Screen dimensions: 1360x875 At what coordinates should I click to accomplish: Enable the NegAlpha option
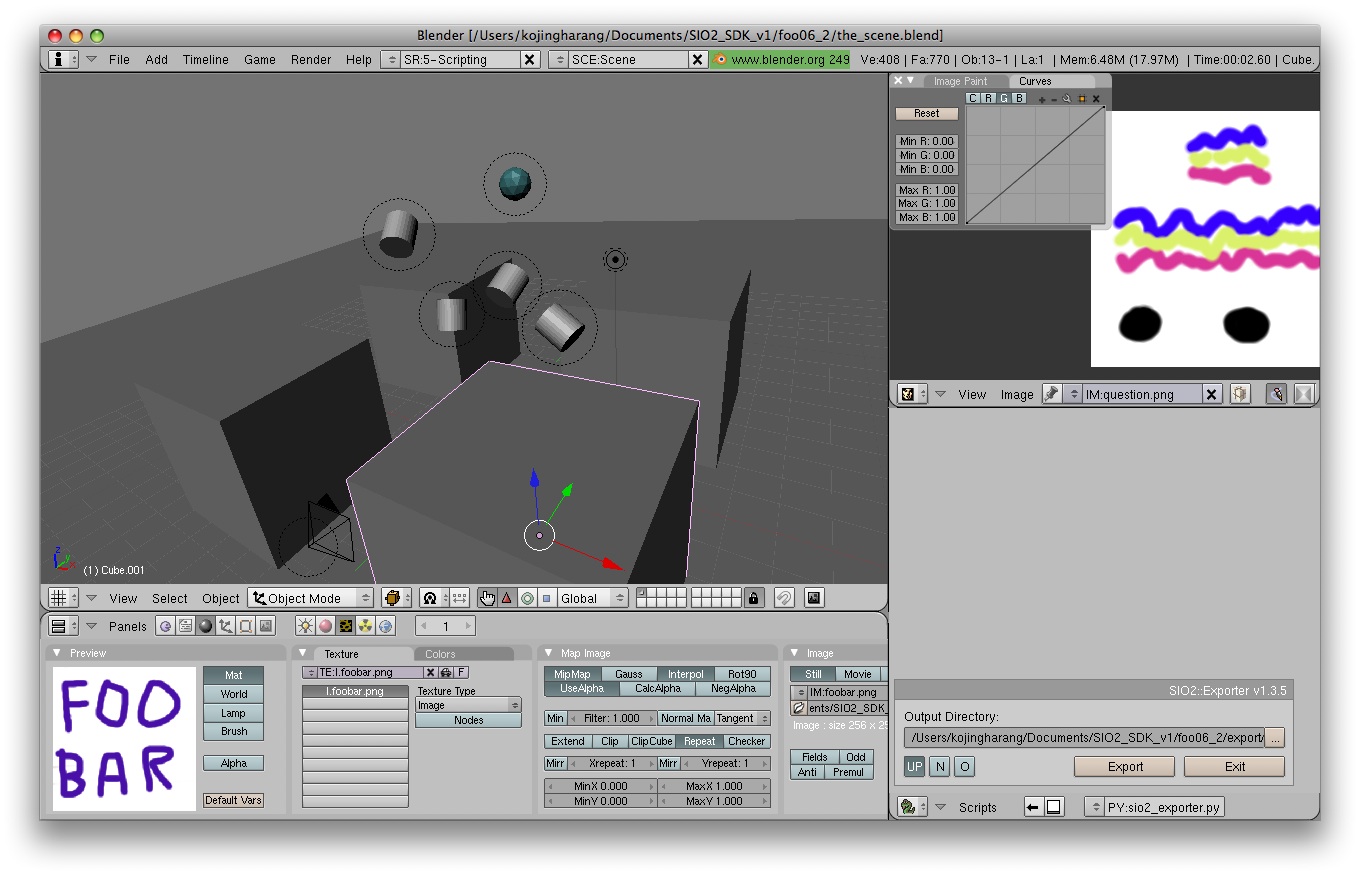coord(733,688)
